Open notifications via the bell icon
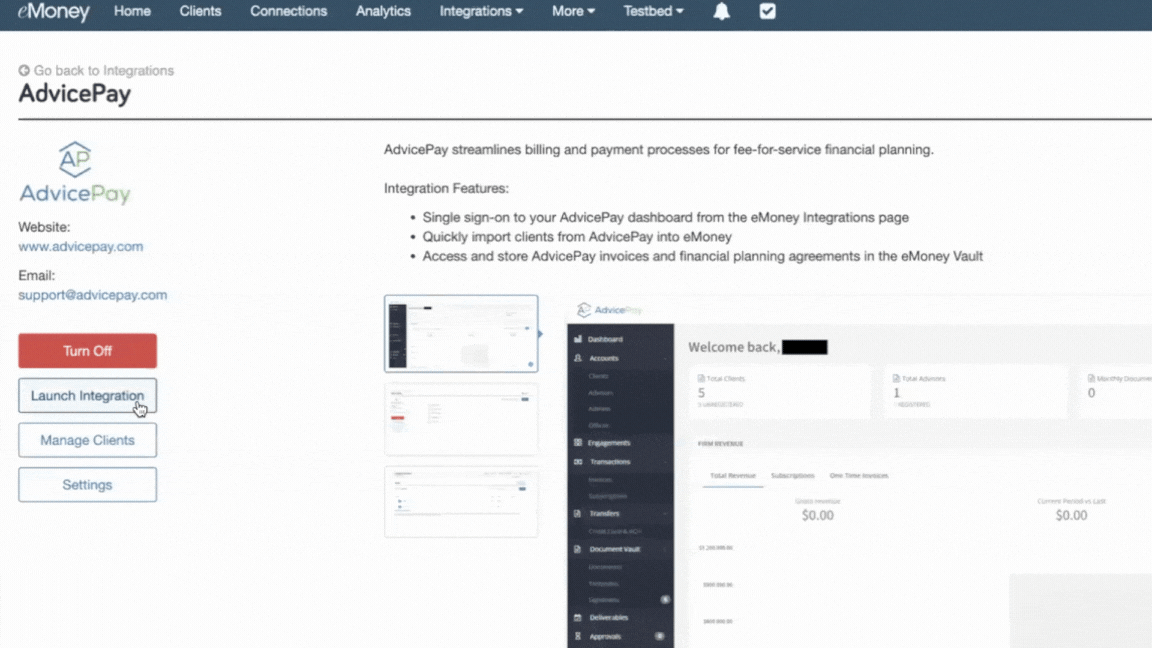This screenshot has width=1152, height=648. pos(721,11)
